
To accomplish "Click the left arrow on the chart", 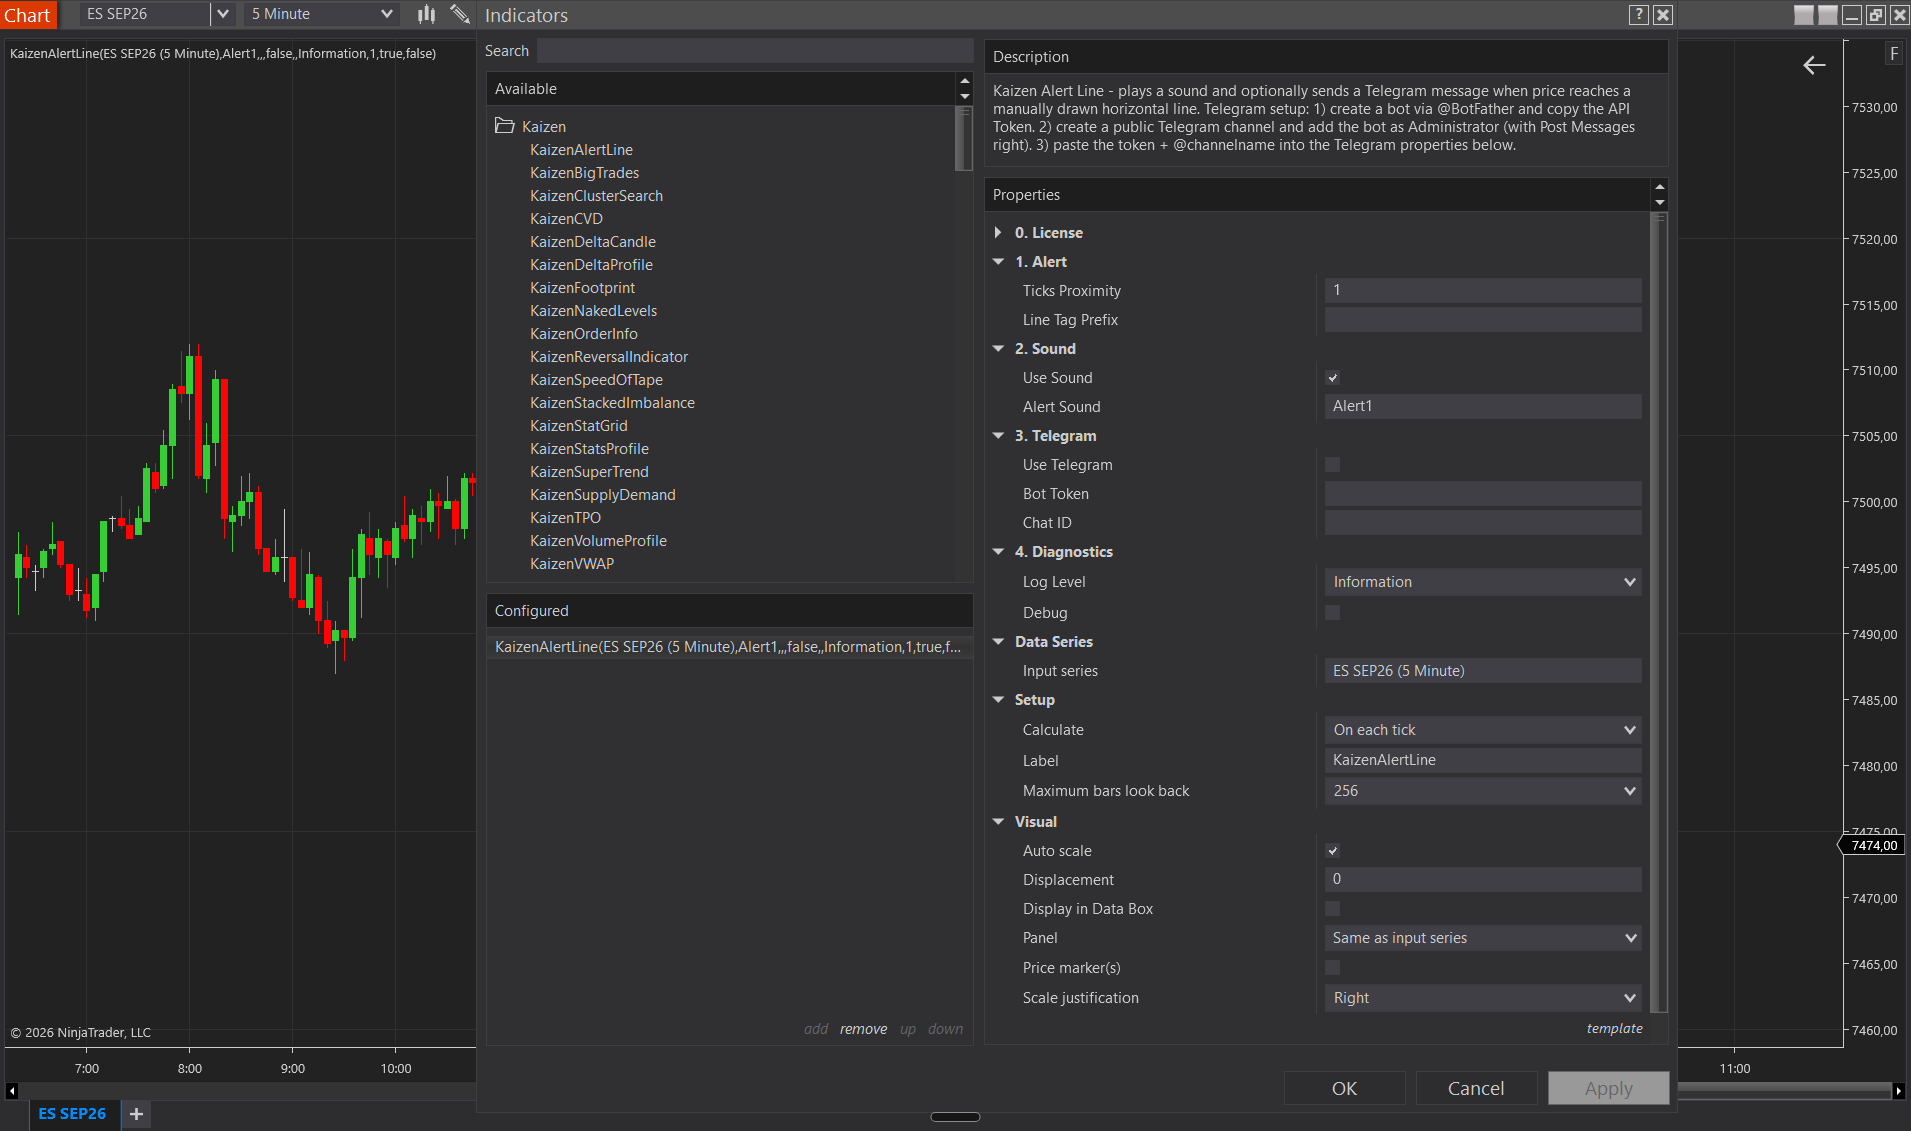I will tap(1814, 65).
